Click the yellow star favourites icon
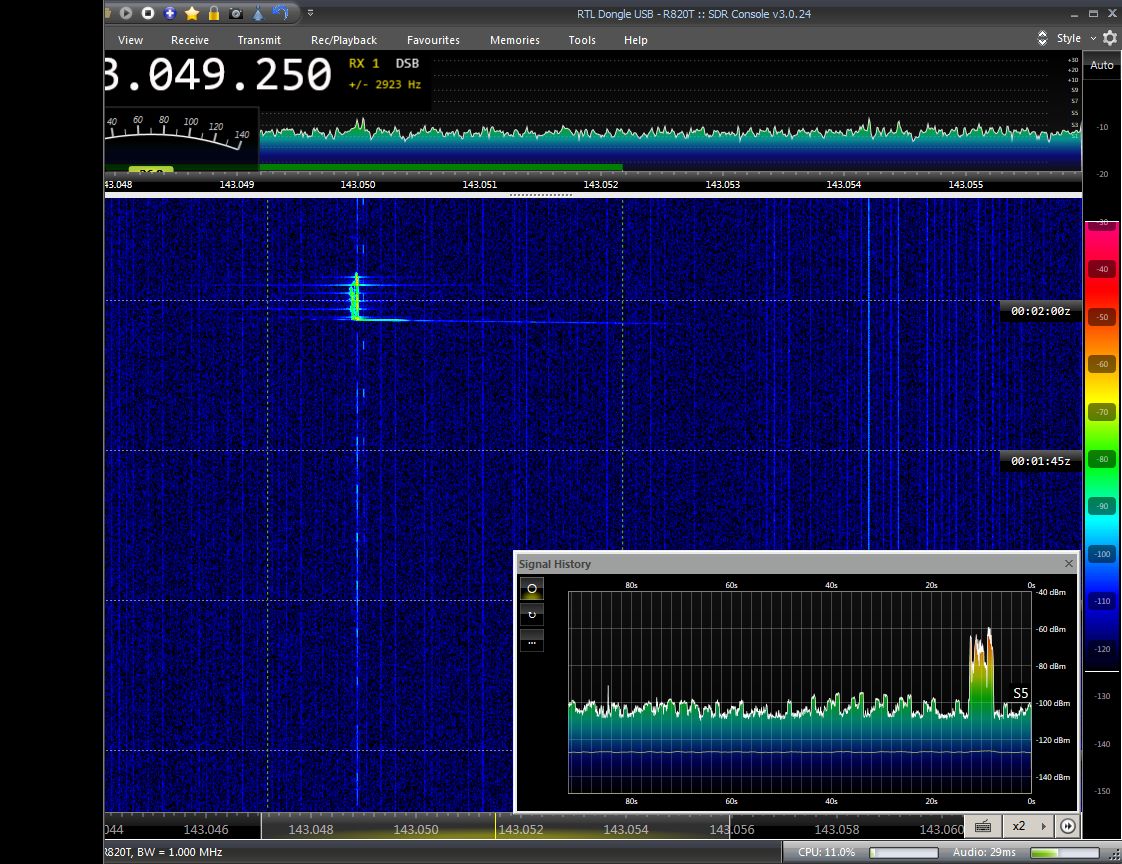This screenshot has width=1122, height=864. tap(192, 13)
